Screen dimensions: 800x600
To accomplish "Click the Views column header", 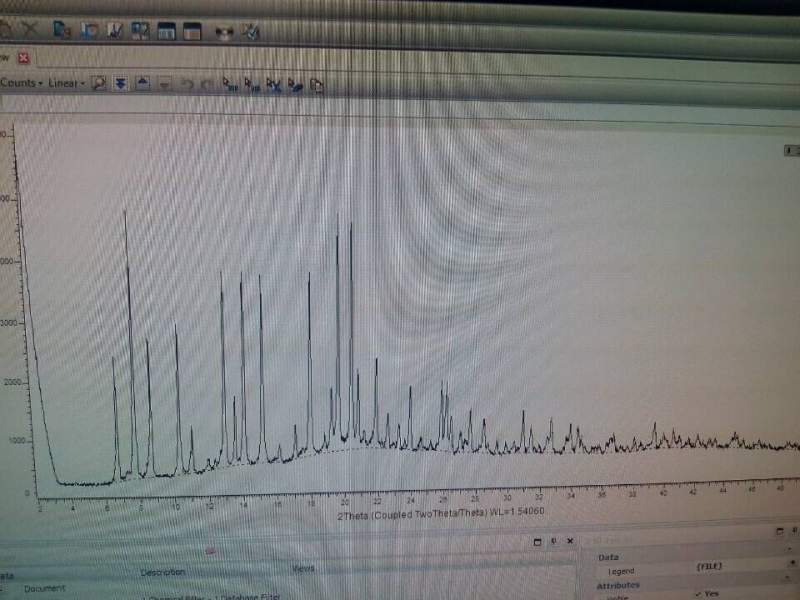I will 303,568.
